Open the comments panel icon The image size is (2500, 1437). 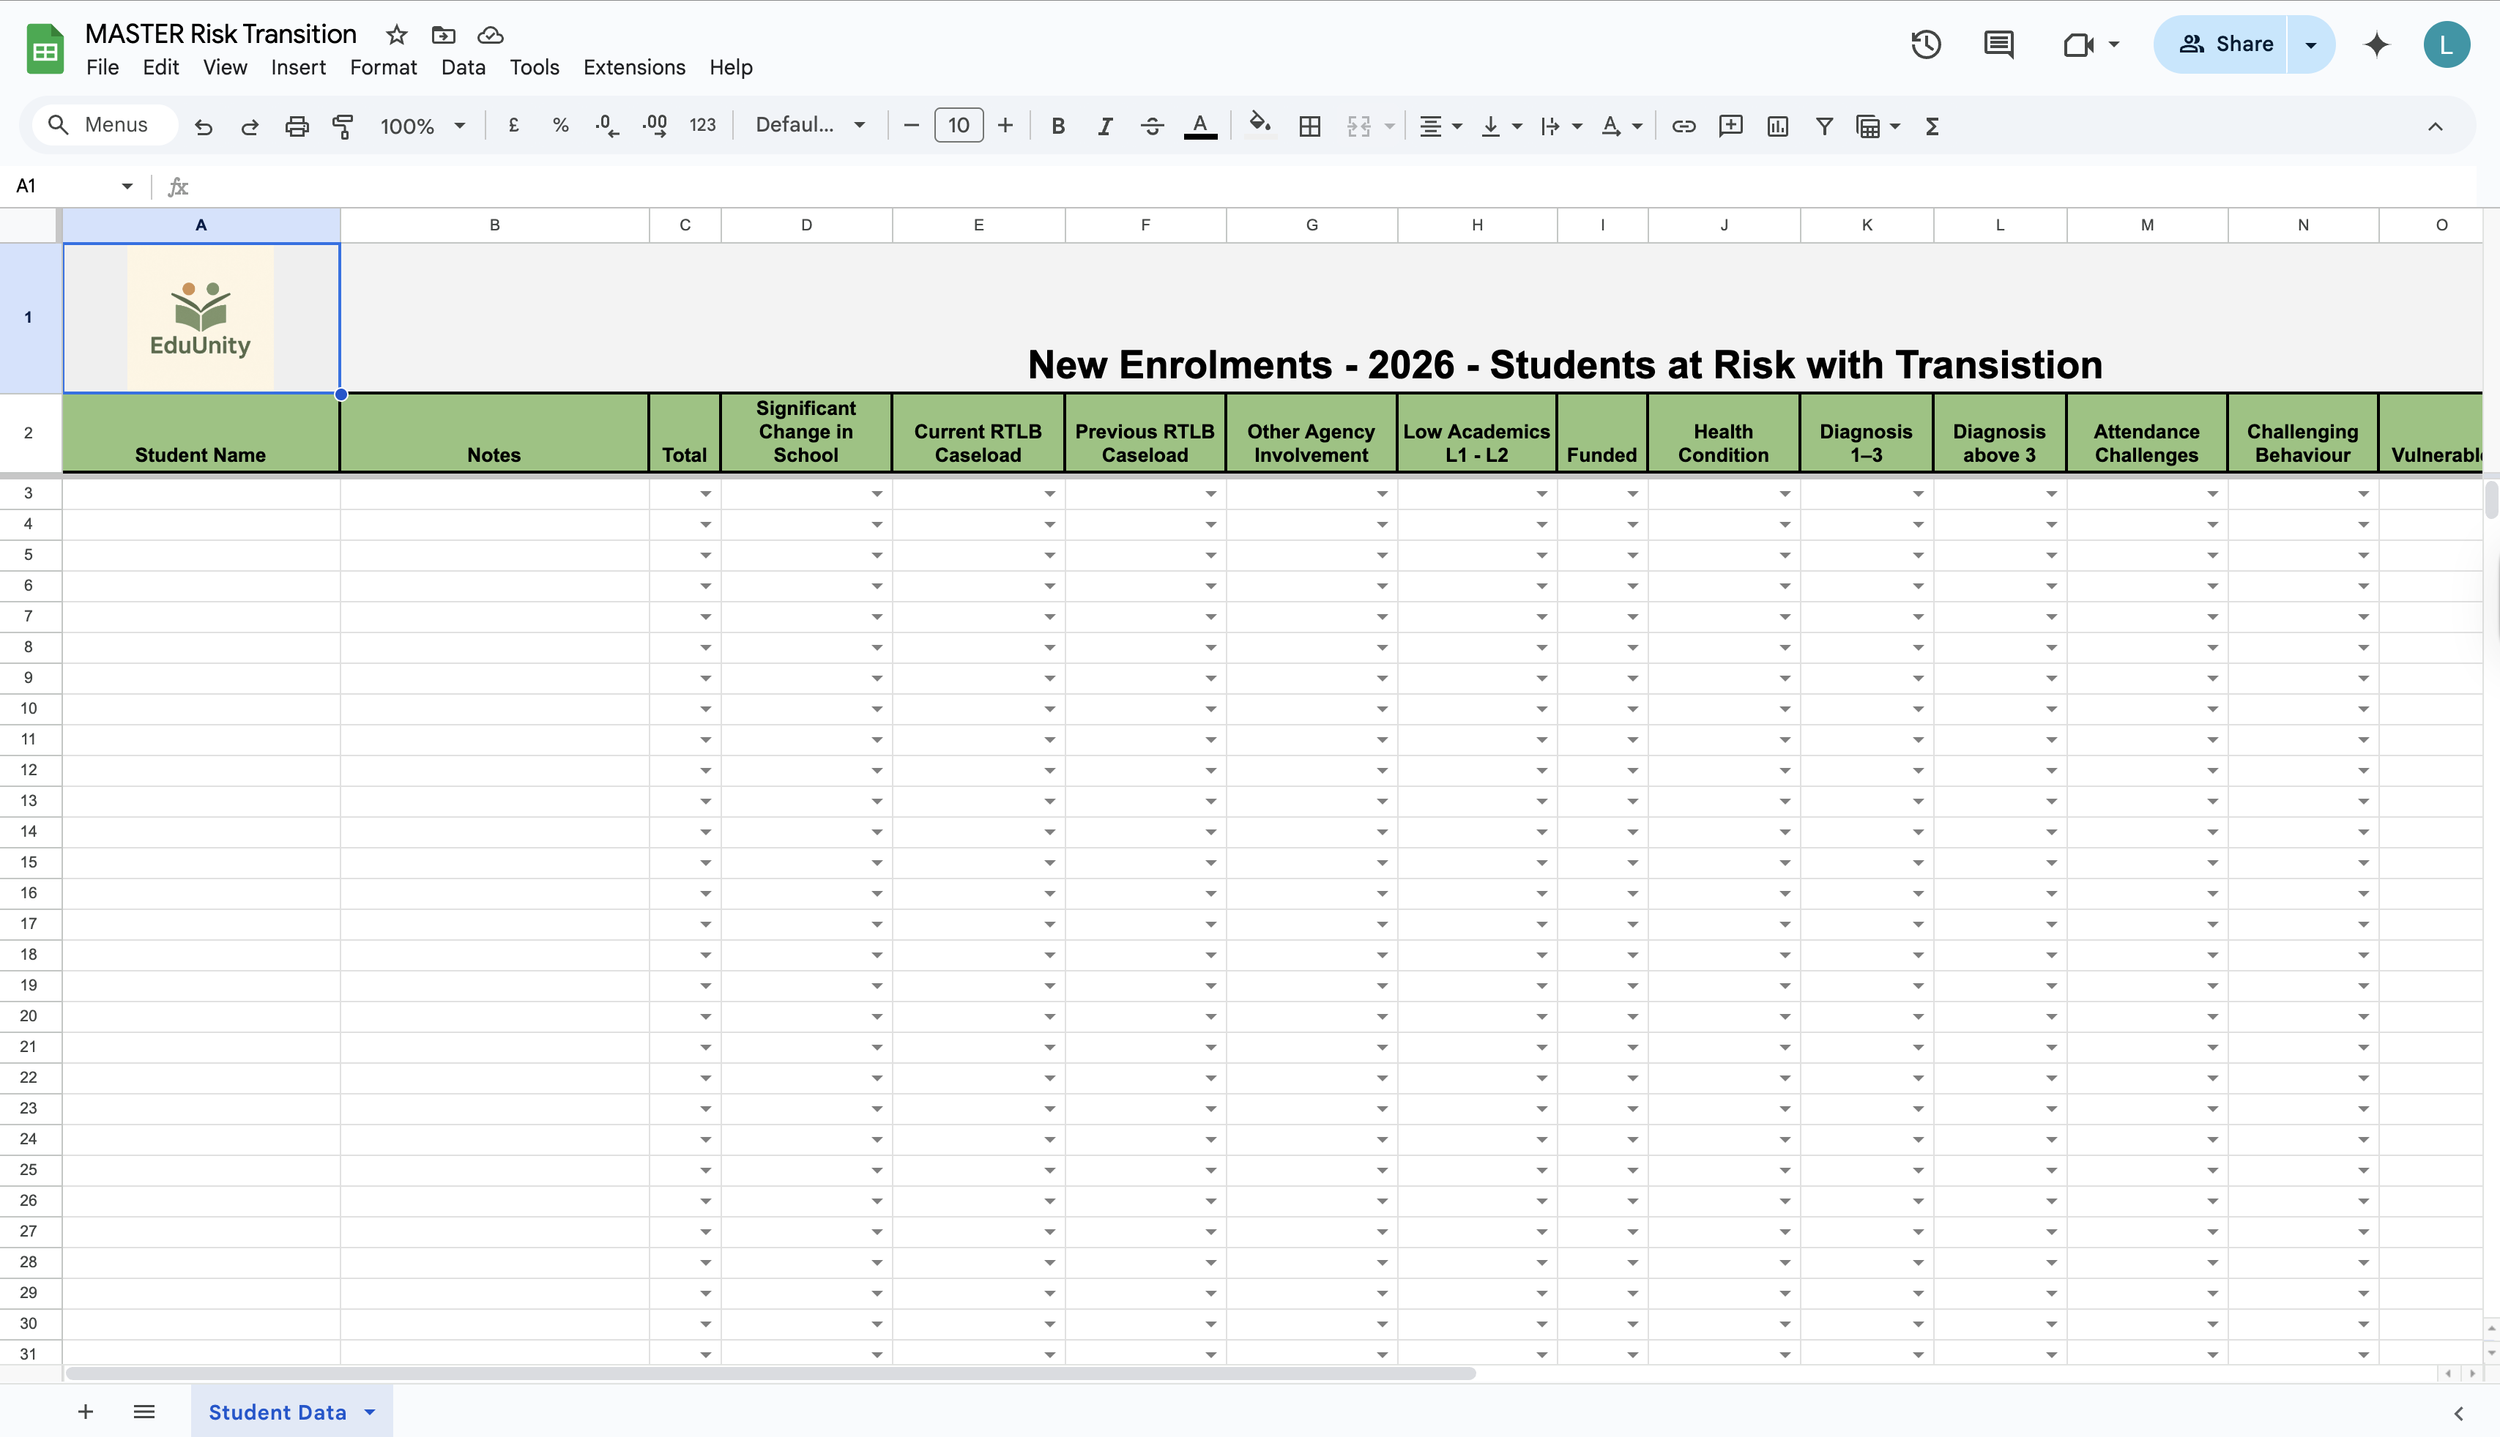click(1998, 44)
